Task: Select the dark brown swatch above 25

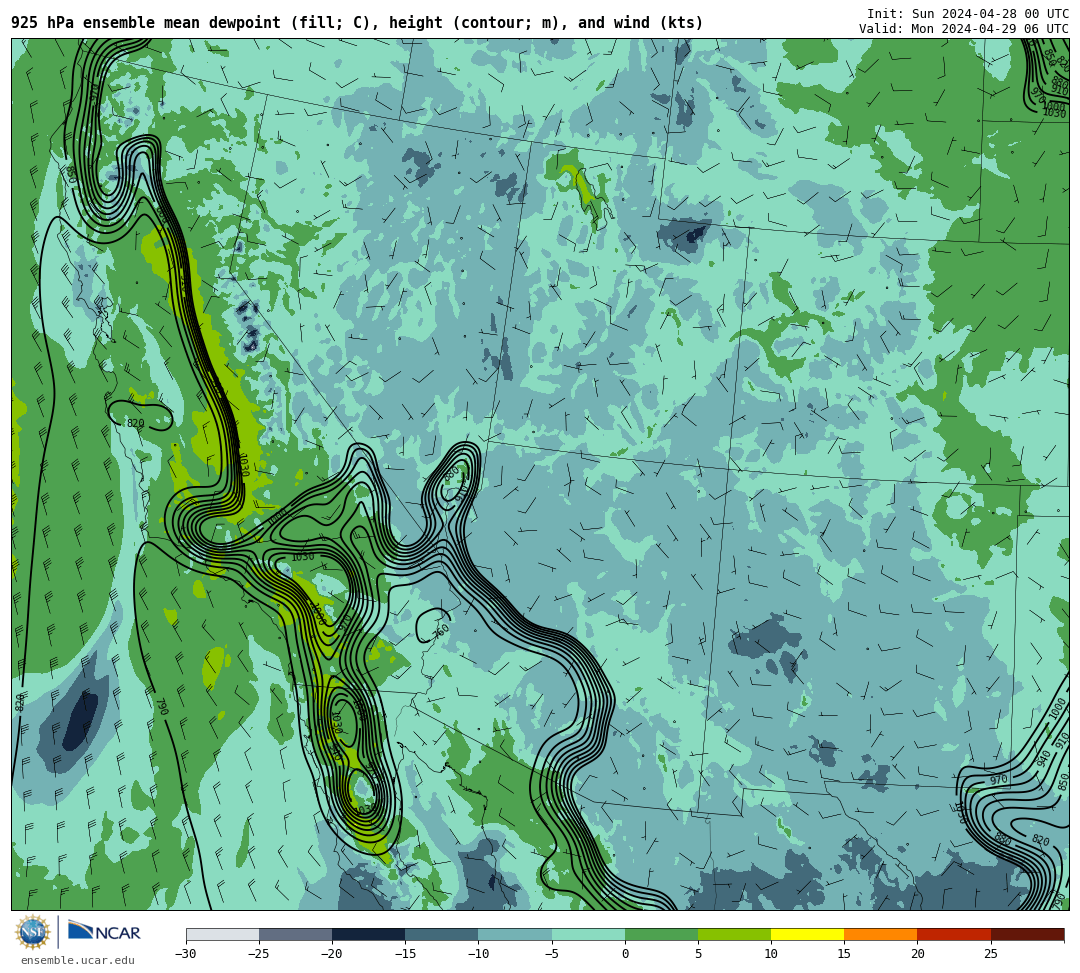Action: pyautogui.click(x=1028, y=934)
